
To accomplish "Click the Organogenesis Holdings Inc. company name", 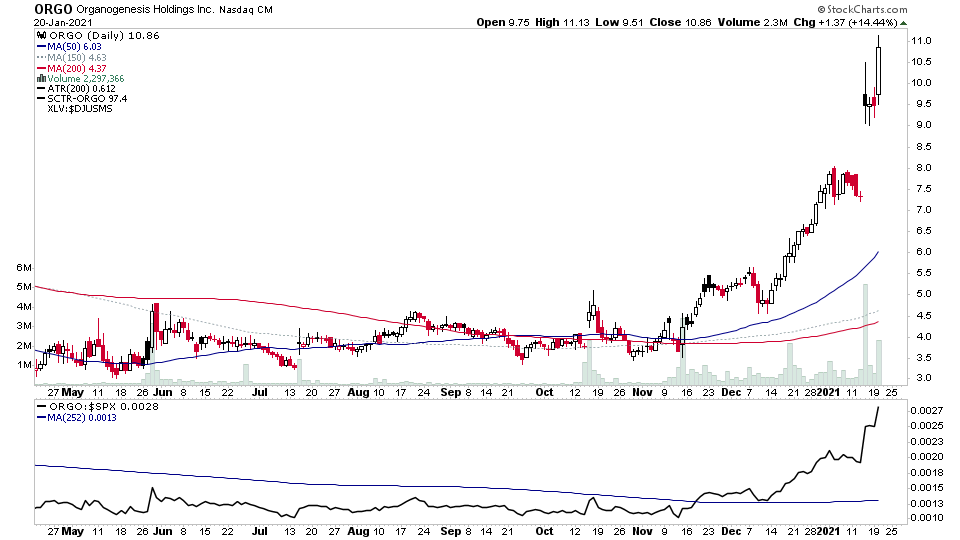I will (144, 10).
